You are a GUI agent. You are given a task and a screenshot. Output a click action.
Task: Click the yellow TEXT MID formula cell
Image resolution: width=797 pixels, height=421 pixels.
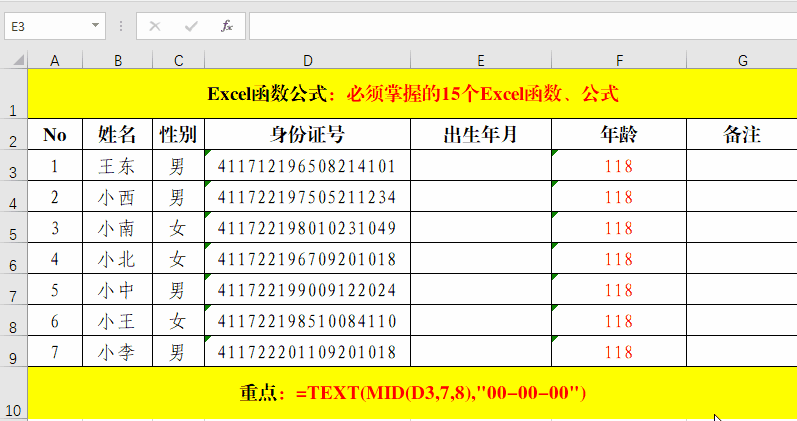[412, 393]
